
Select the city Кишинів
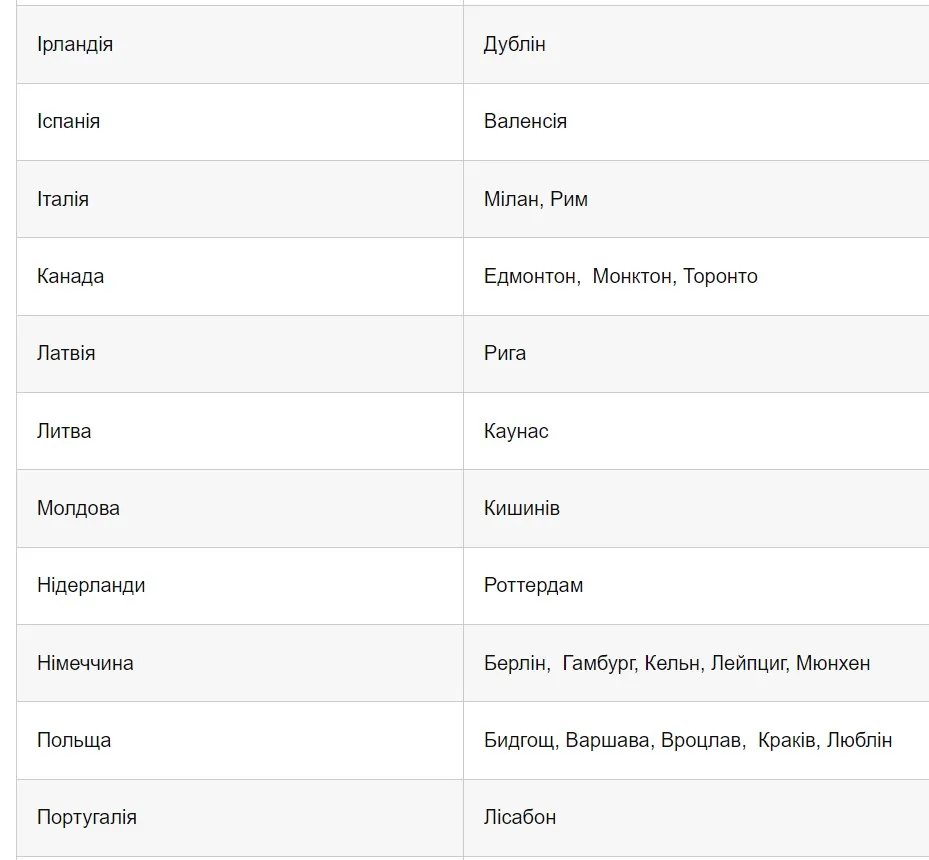click(x=522, y=508)
